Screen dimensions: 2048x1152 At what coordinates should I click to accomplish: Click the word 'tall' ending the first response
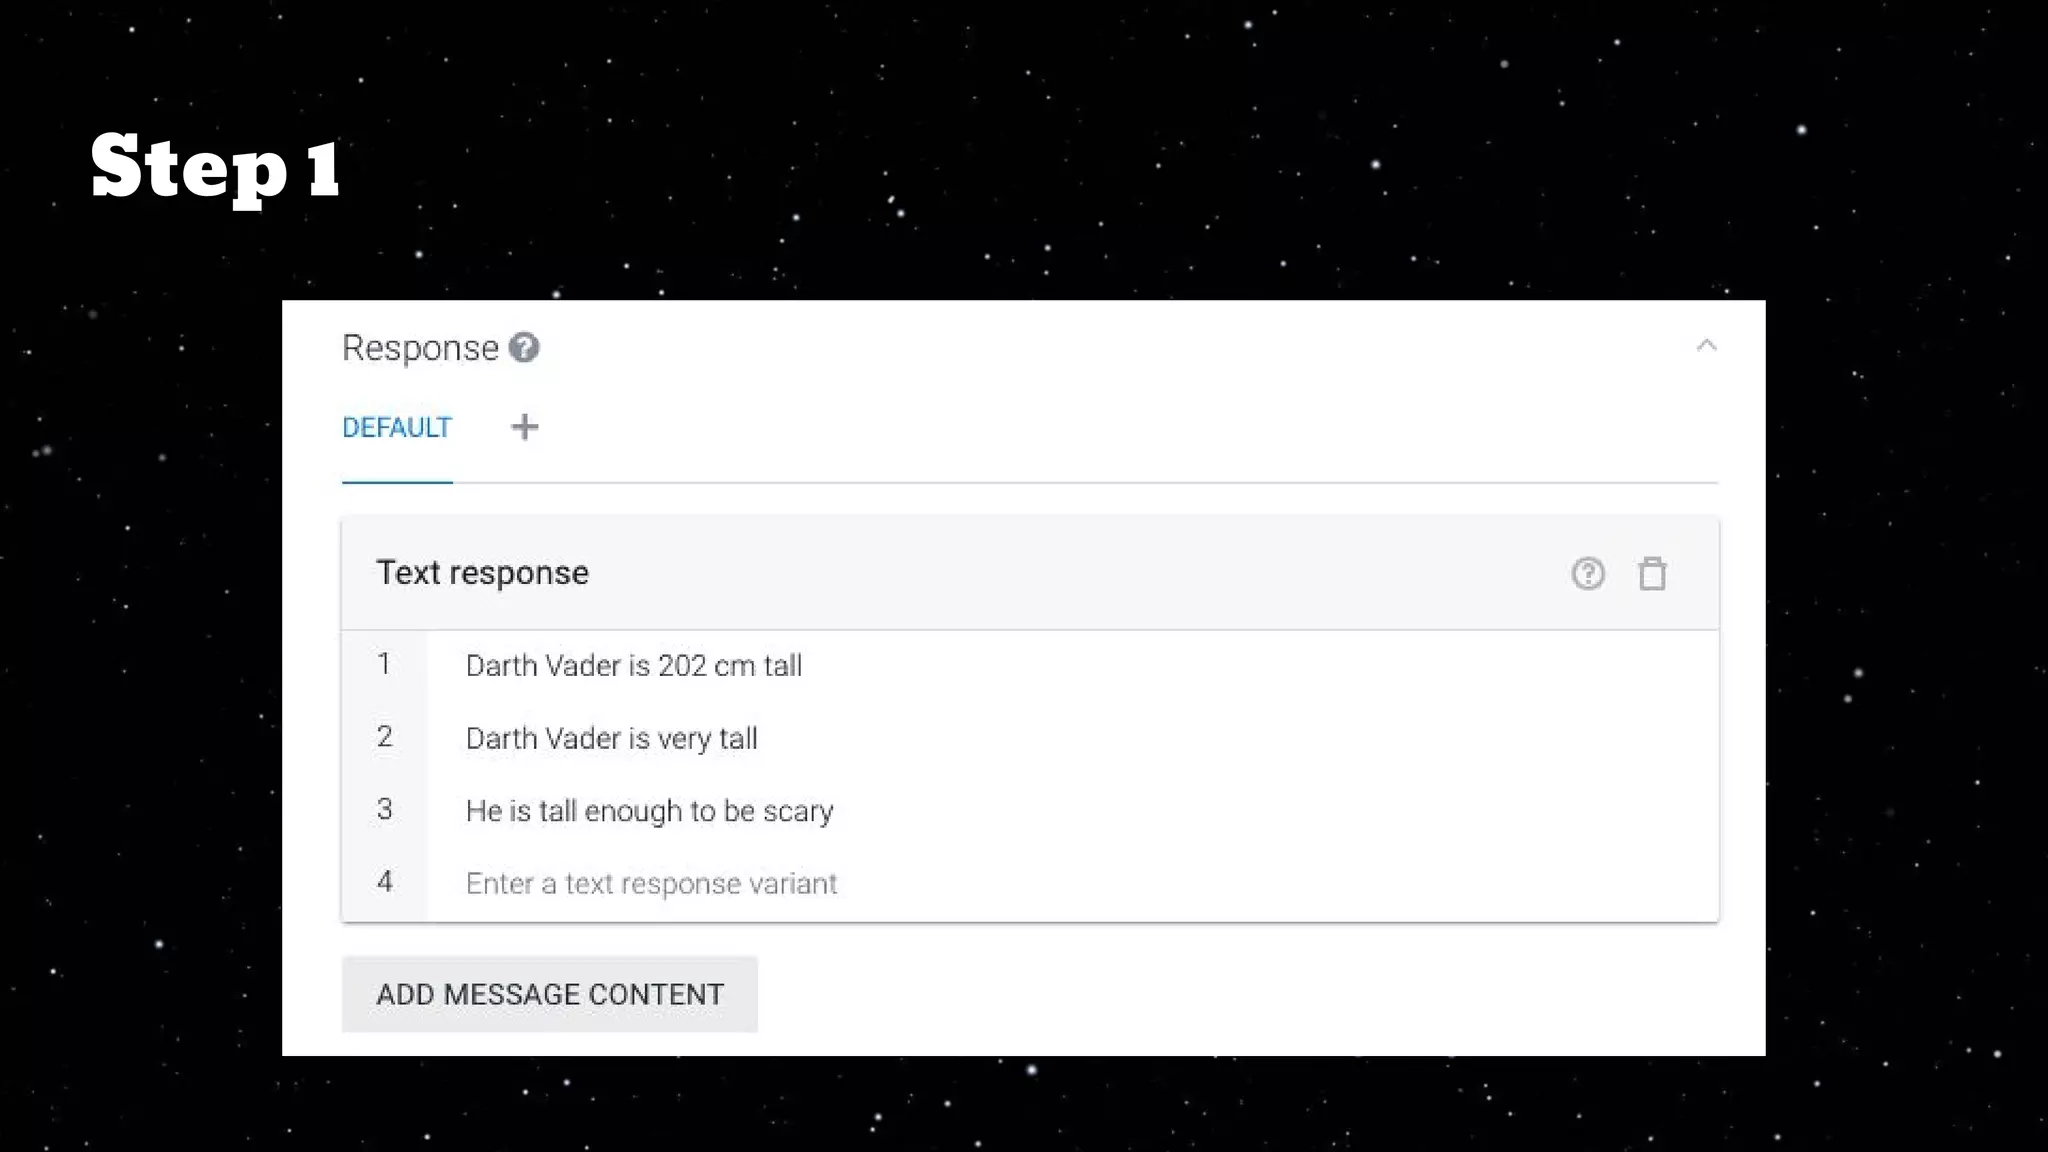click(x=783, y=666)
